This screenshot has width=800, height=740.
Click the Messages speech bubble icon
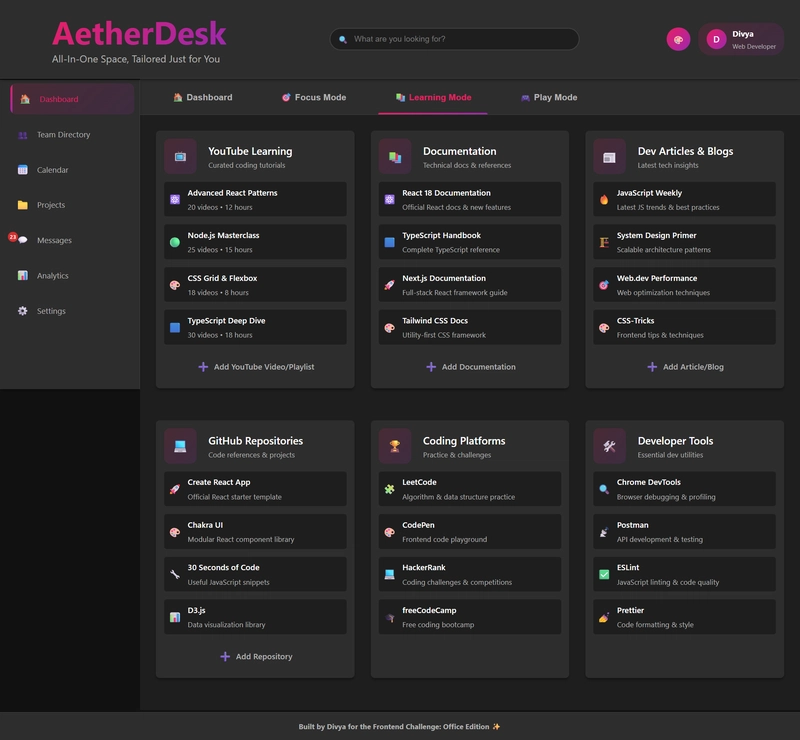click(x=23, y=240)
